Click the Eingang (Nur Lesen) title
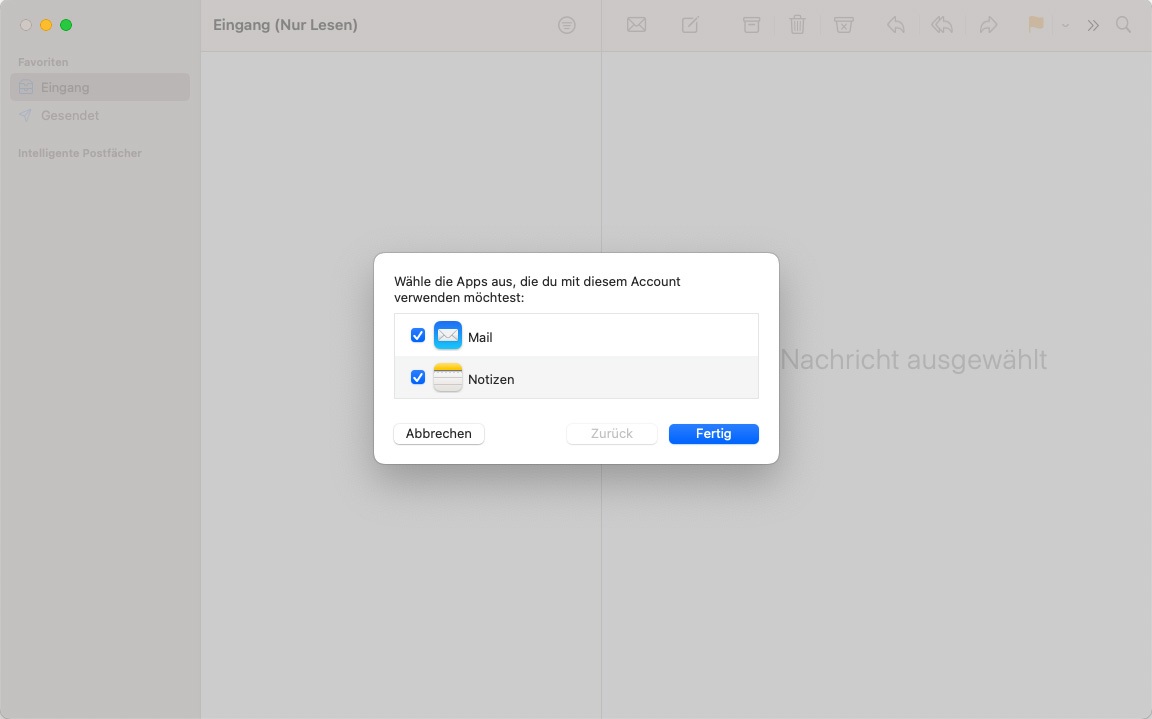1152x719 pixels. (285, 25)
